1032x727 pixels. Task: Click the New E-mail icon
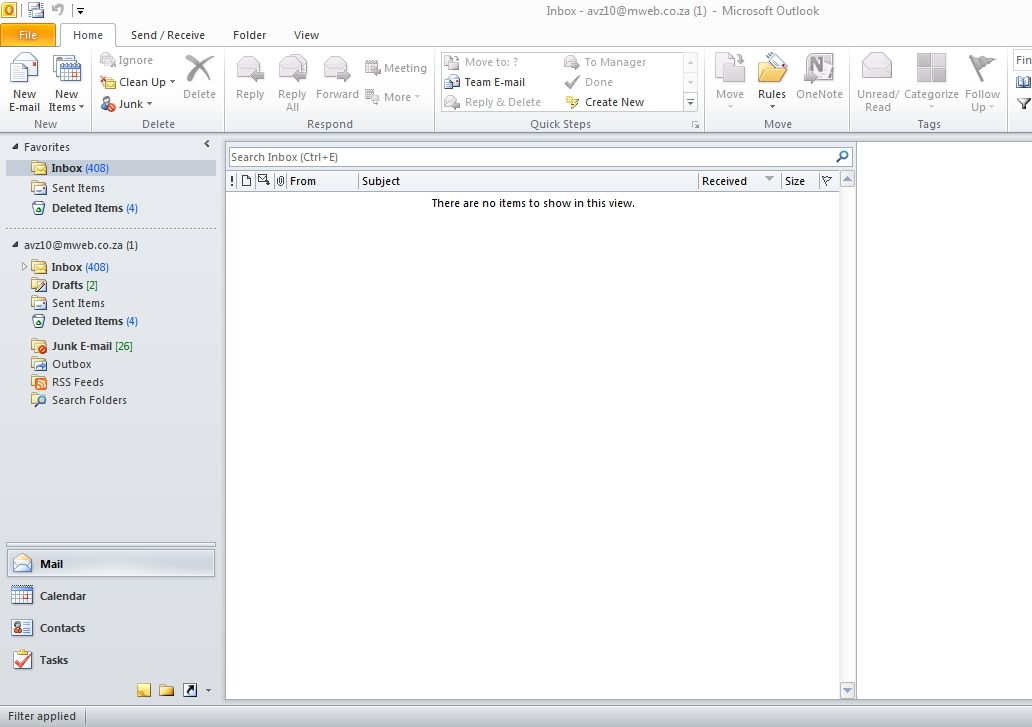click(24, 72)
